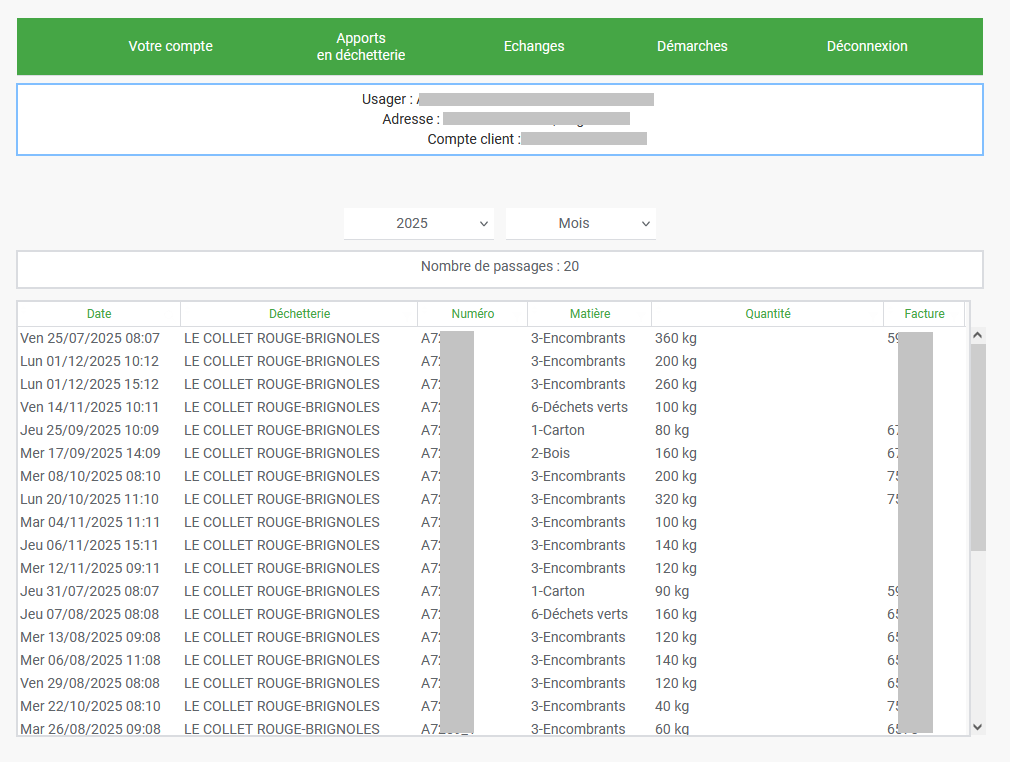Open the Mois month dropdown
Viewport: 1010px width, 762px height.
[581, 224]
